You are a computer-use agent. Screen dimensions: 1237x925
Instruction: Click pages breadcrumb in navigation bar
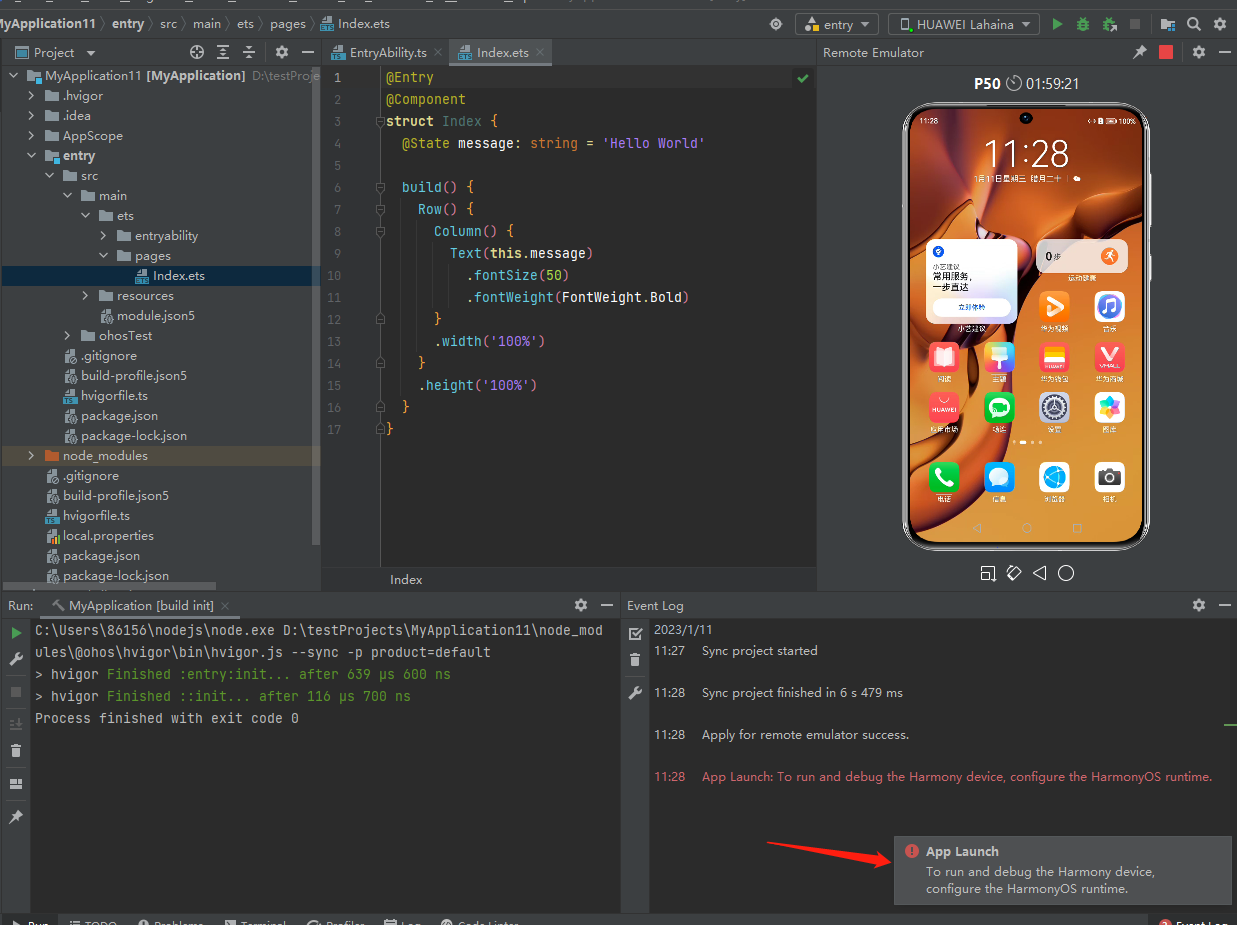tap(288, 24)
